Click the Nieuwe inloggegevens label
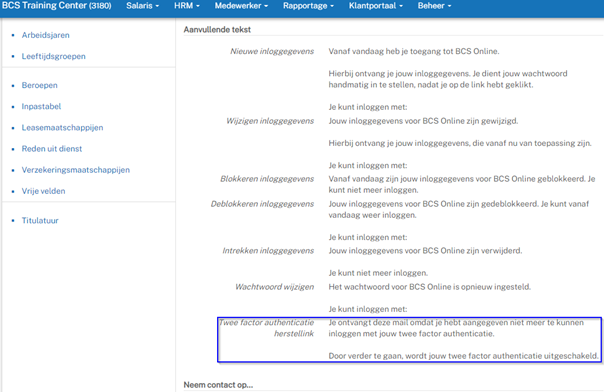 272,51
